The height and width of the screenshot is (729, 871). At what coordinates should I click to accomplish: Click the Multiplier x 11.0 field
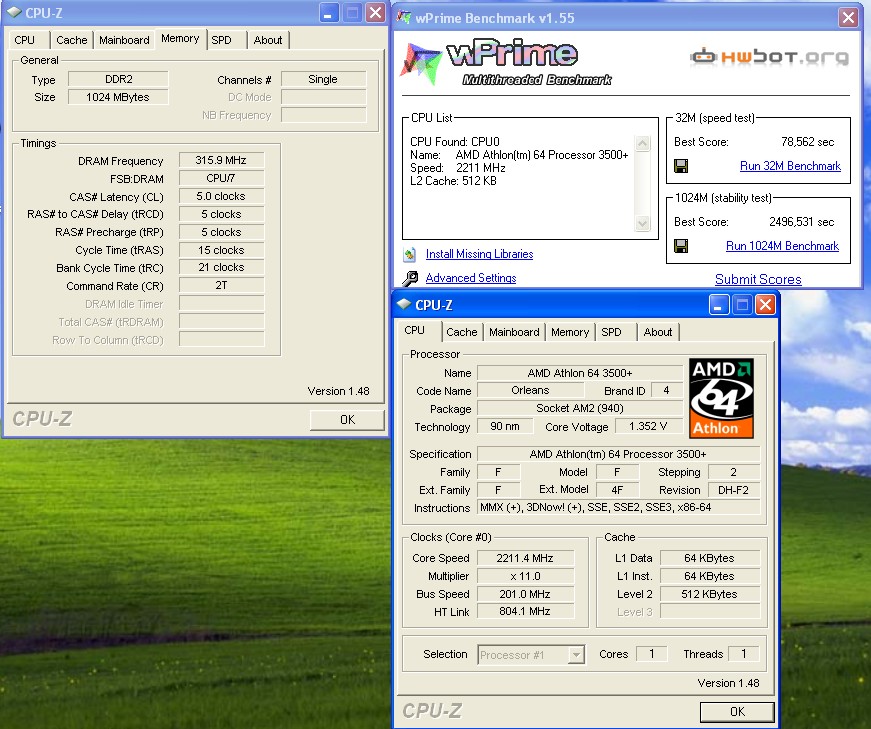point(525,576)
